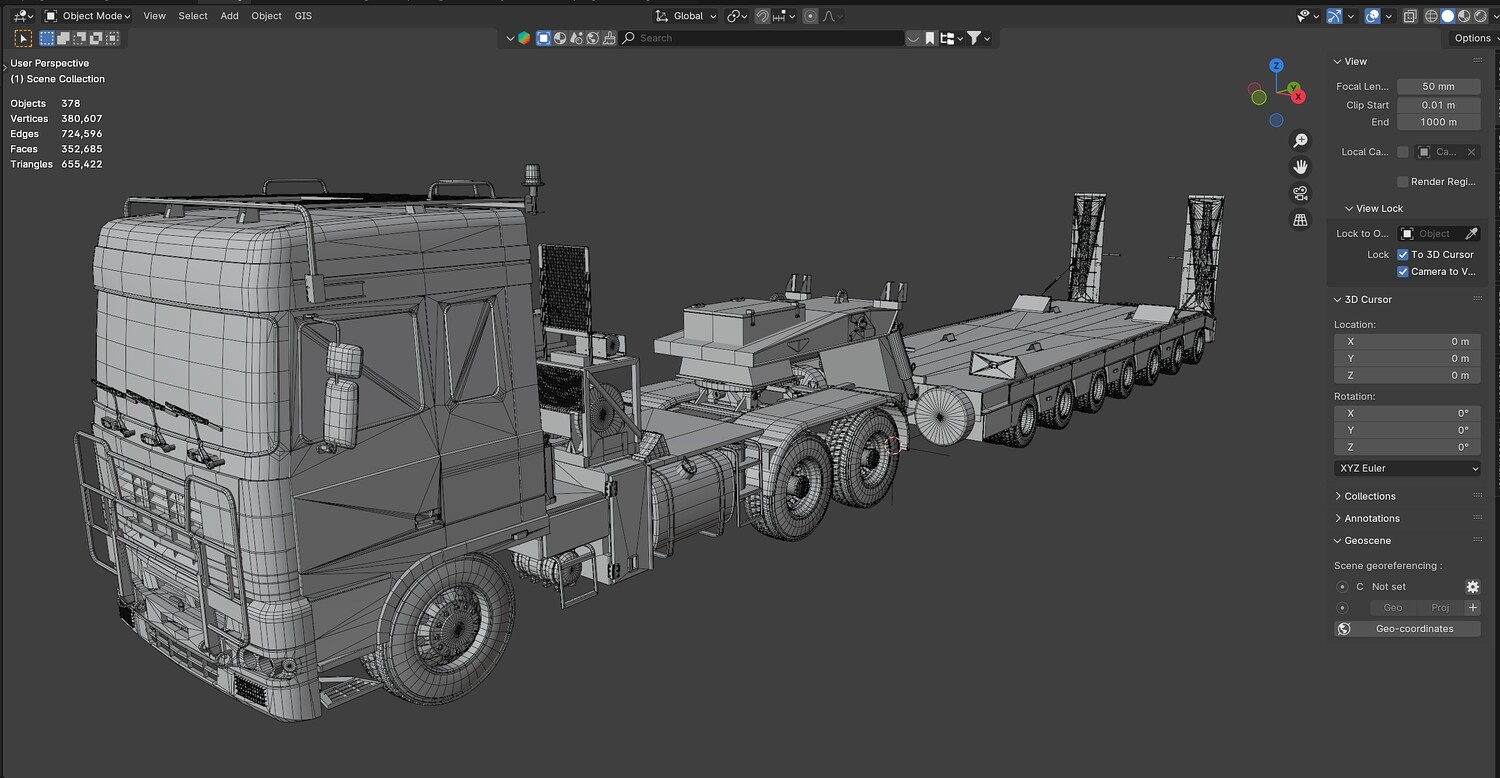1500x778 pixels.
Task: Click the clip End 1000 m field
Action: point(1439,122)
